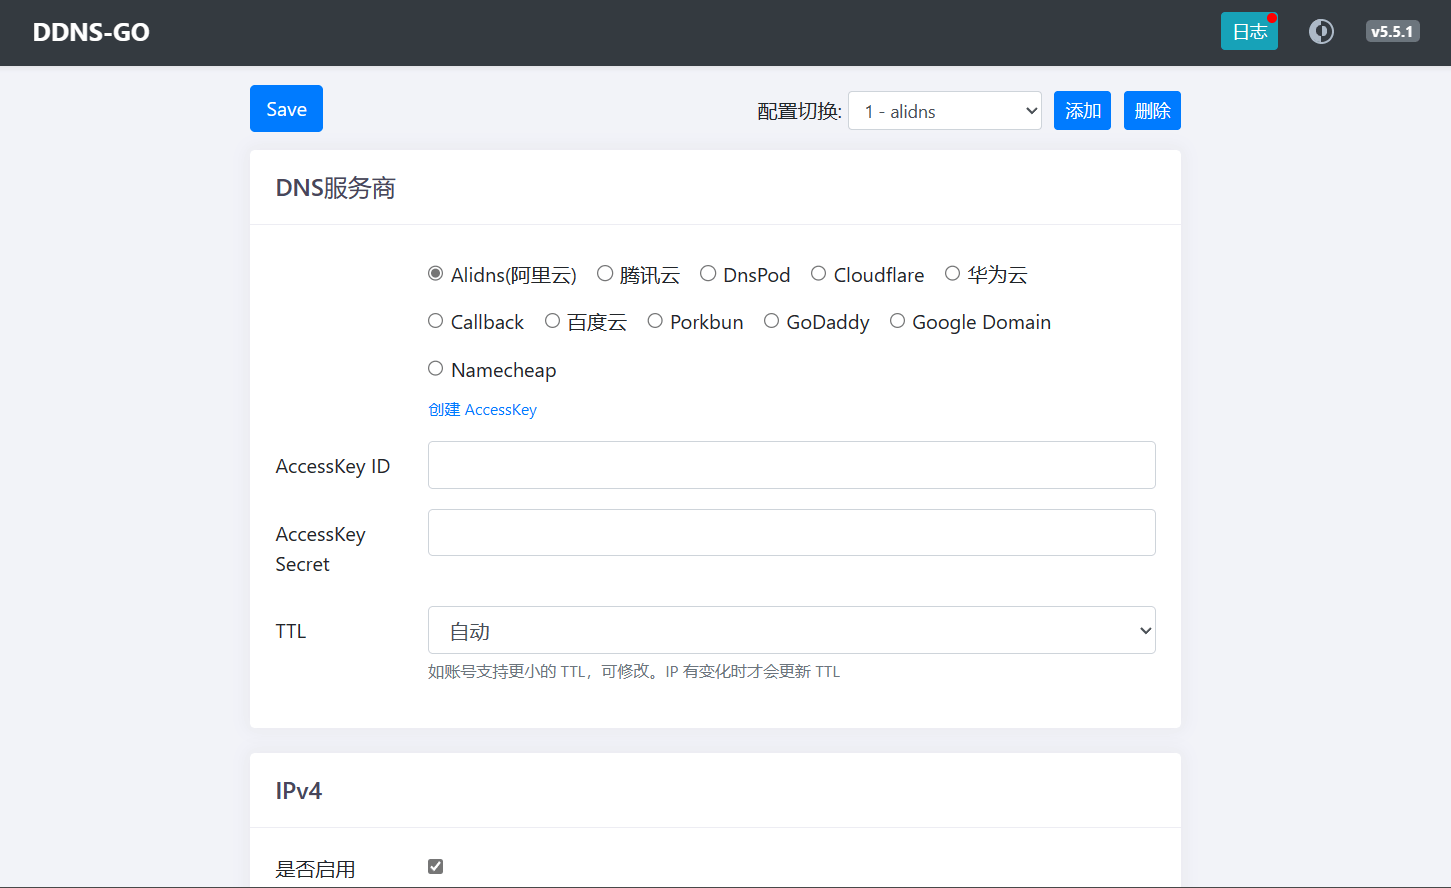The width and height of the screenshot is (1451, 888).
Task: Click the v5.5.1 version badge
Action: (1392, 32)
